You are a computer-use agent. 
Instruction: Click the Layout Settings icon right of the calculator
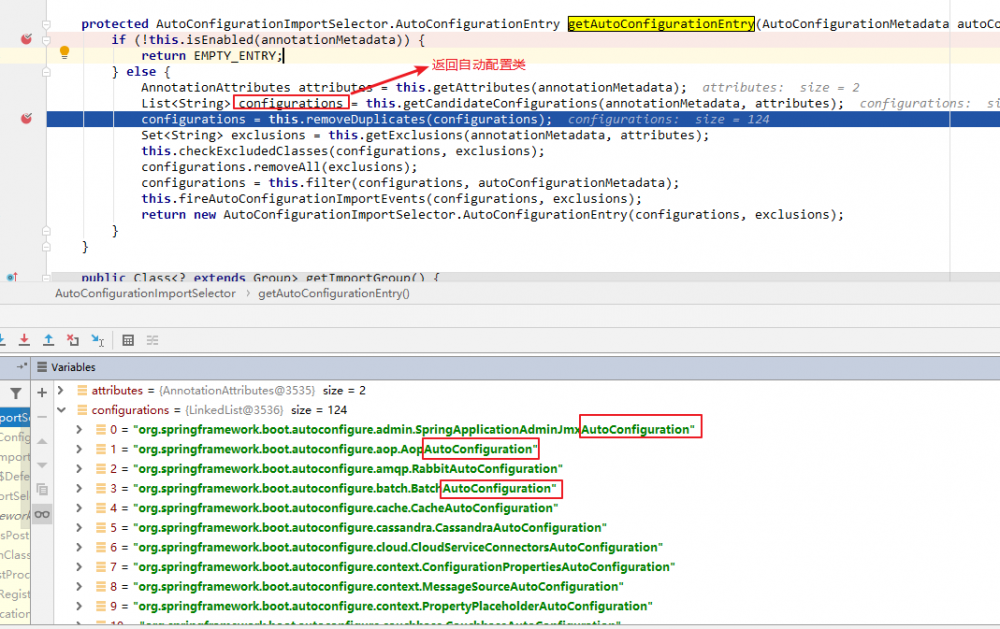pyautogui.click(x=151, y=340)
